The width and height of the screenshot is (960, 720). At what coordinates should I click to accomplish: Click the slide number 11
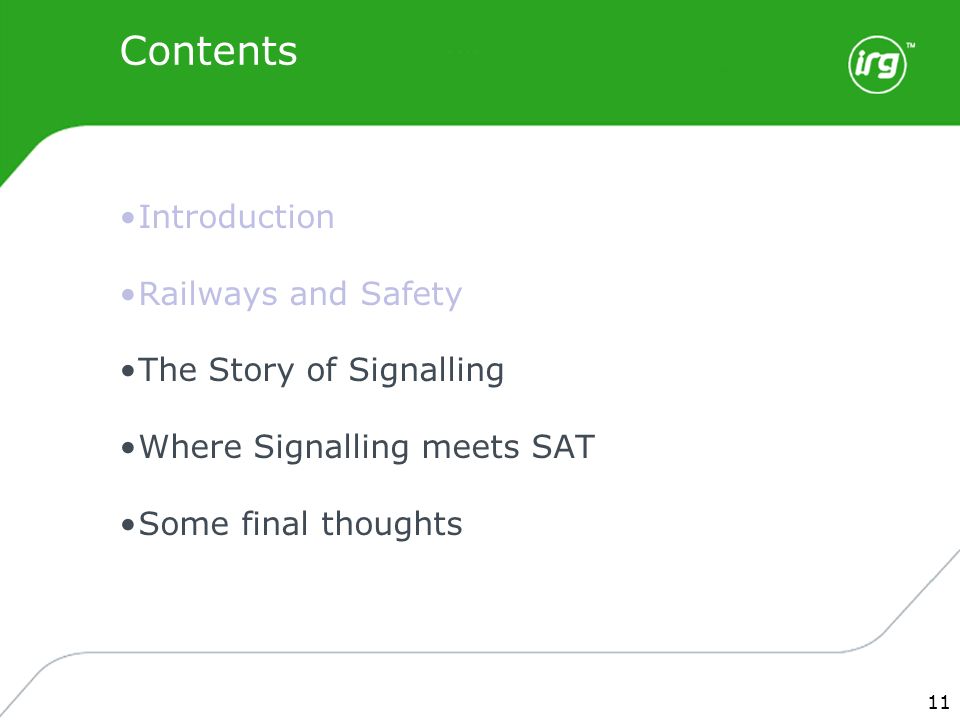939,702
